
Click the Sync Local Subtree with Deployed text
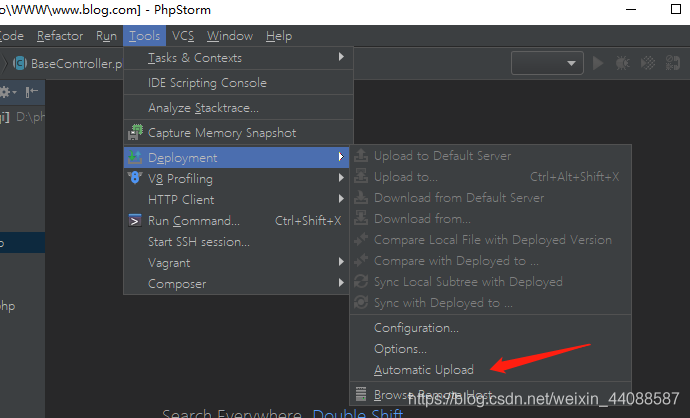(x=468, y=282)
